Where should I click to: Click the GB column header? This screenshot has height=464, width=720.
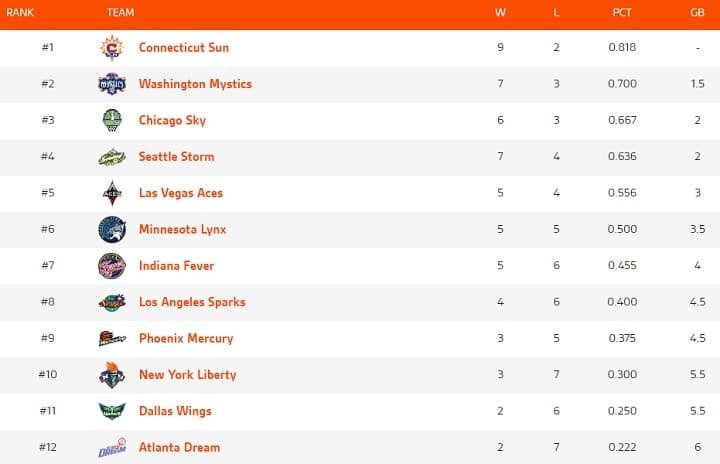coord(697,12)
